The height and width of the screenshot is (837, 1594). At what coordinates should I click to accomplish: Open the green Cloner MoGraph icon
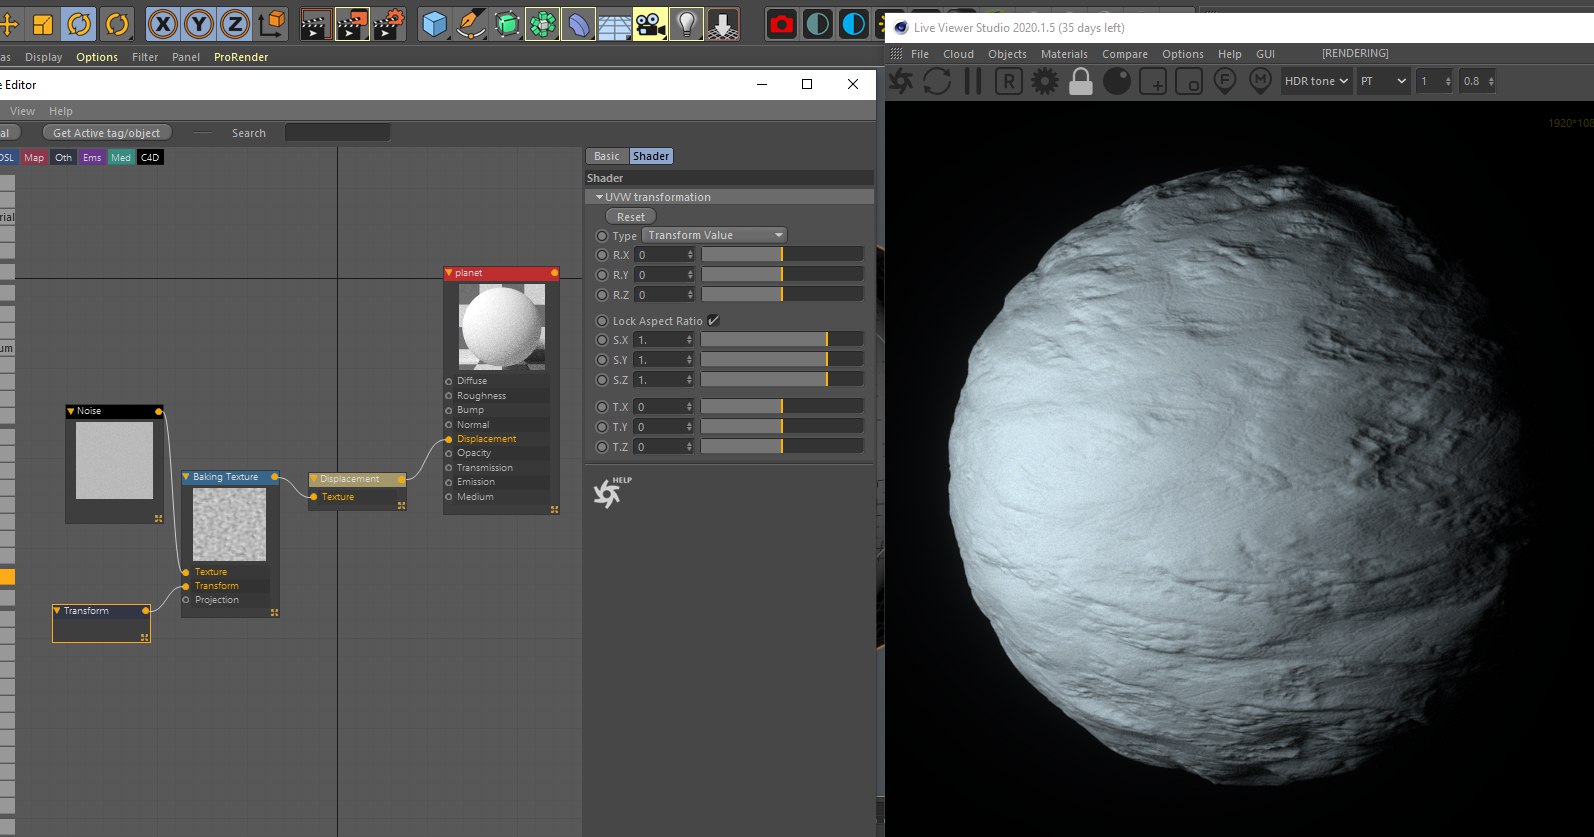click(542, 23)
